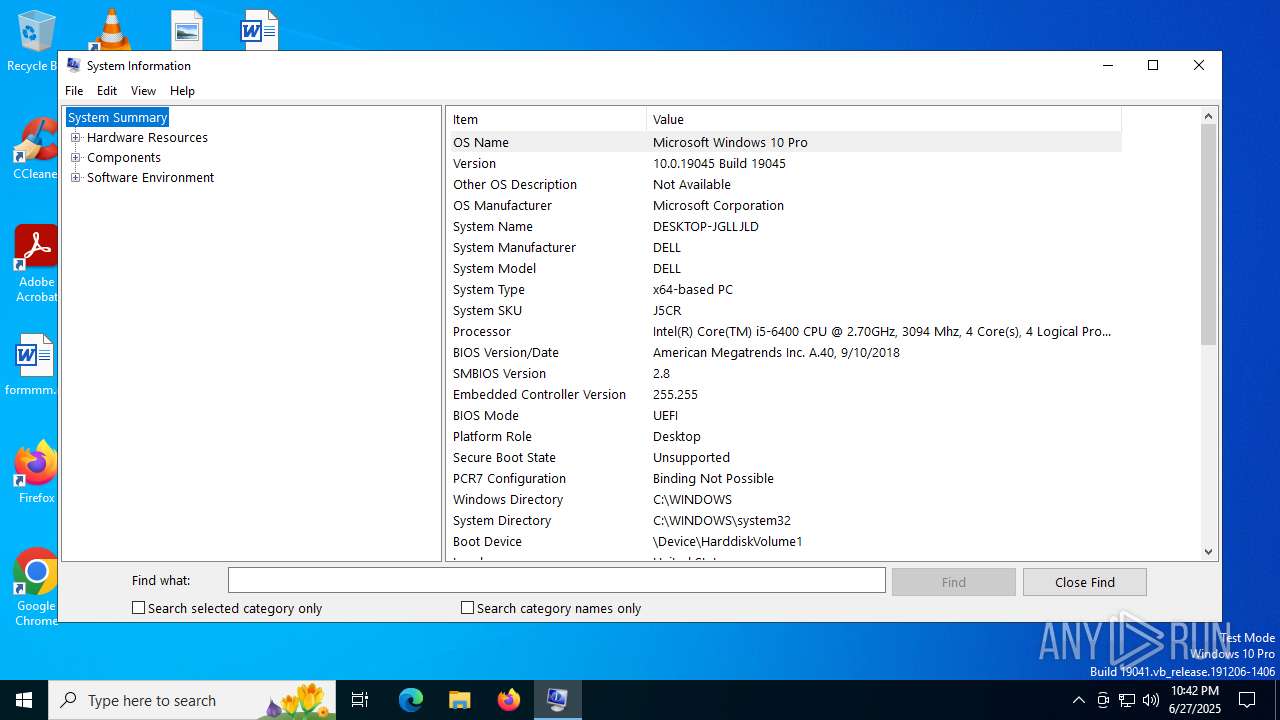Open the Windows Start menu

tap(24, 700)
